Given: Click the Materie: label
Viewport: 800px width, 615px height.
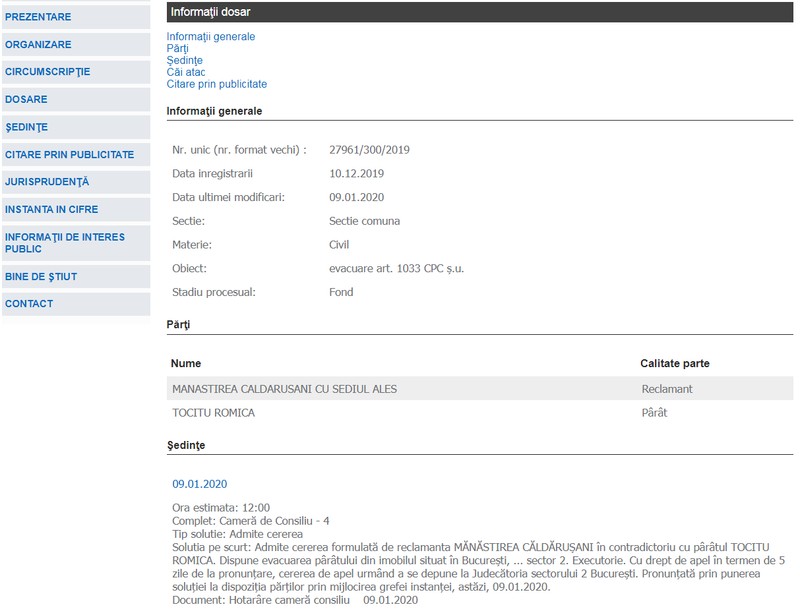Looking at the screenshot, I should 192,244.
